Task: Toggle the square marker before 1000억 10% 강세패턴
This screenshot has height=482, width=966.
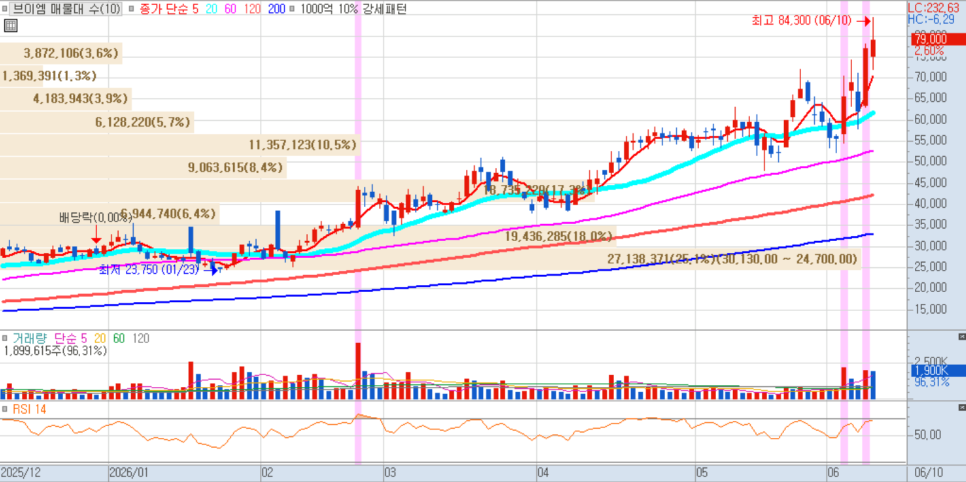Action: [291, 9]
